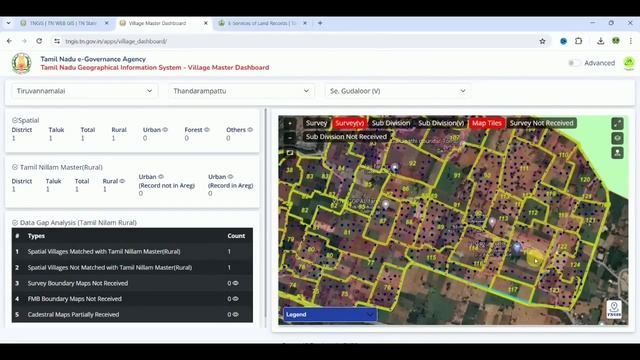Toggle the Sub Division(v) layer
This screenshot has height=360, width=640.
[441, 123]
